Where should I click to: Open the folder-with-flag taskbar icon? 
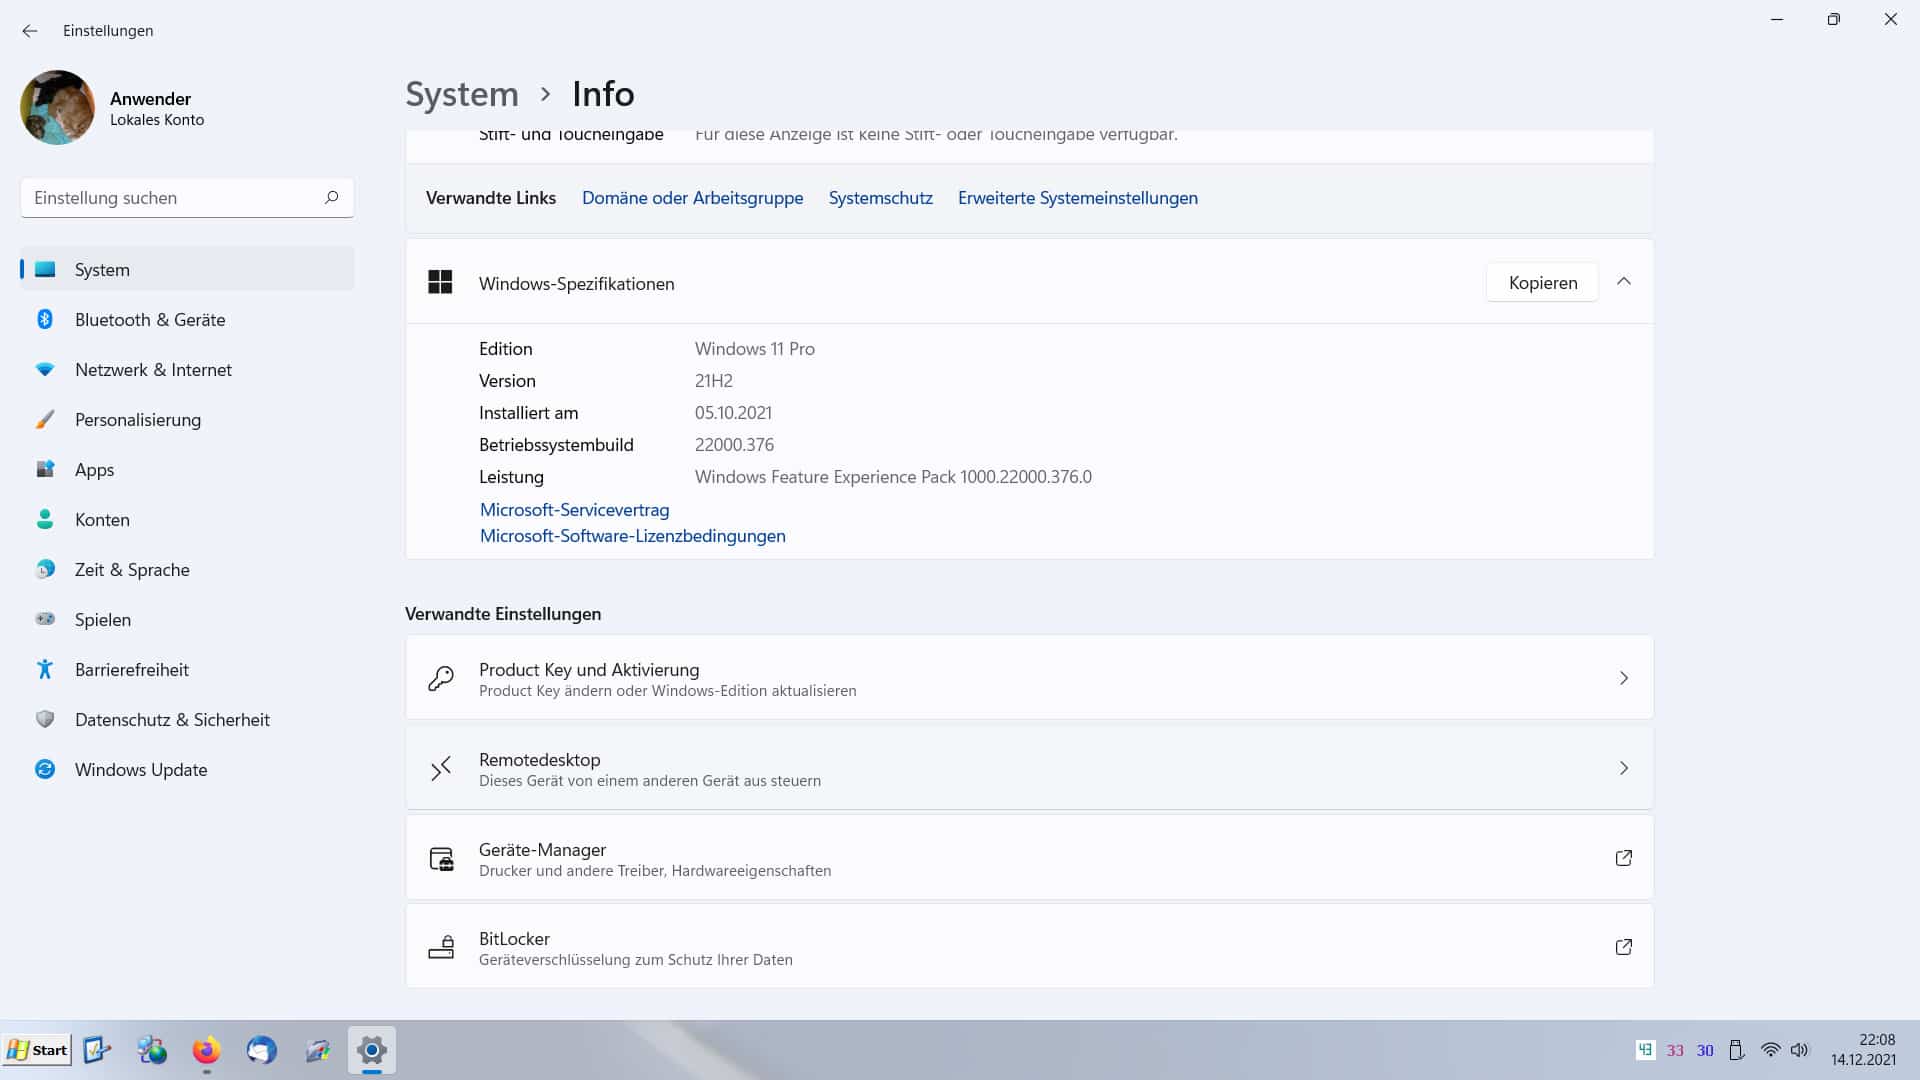click(x=317, y=1050)
